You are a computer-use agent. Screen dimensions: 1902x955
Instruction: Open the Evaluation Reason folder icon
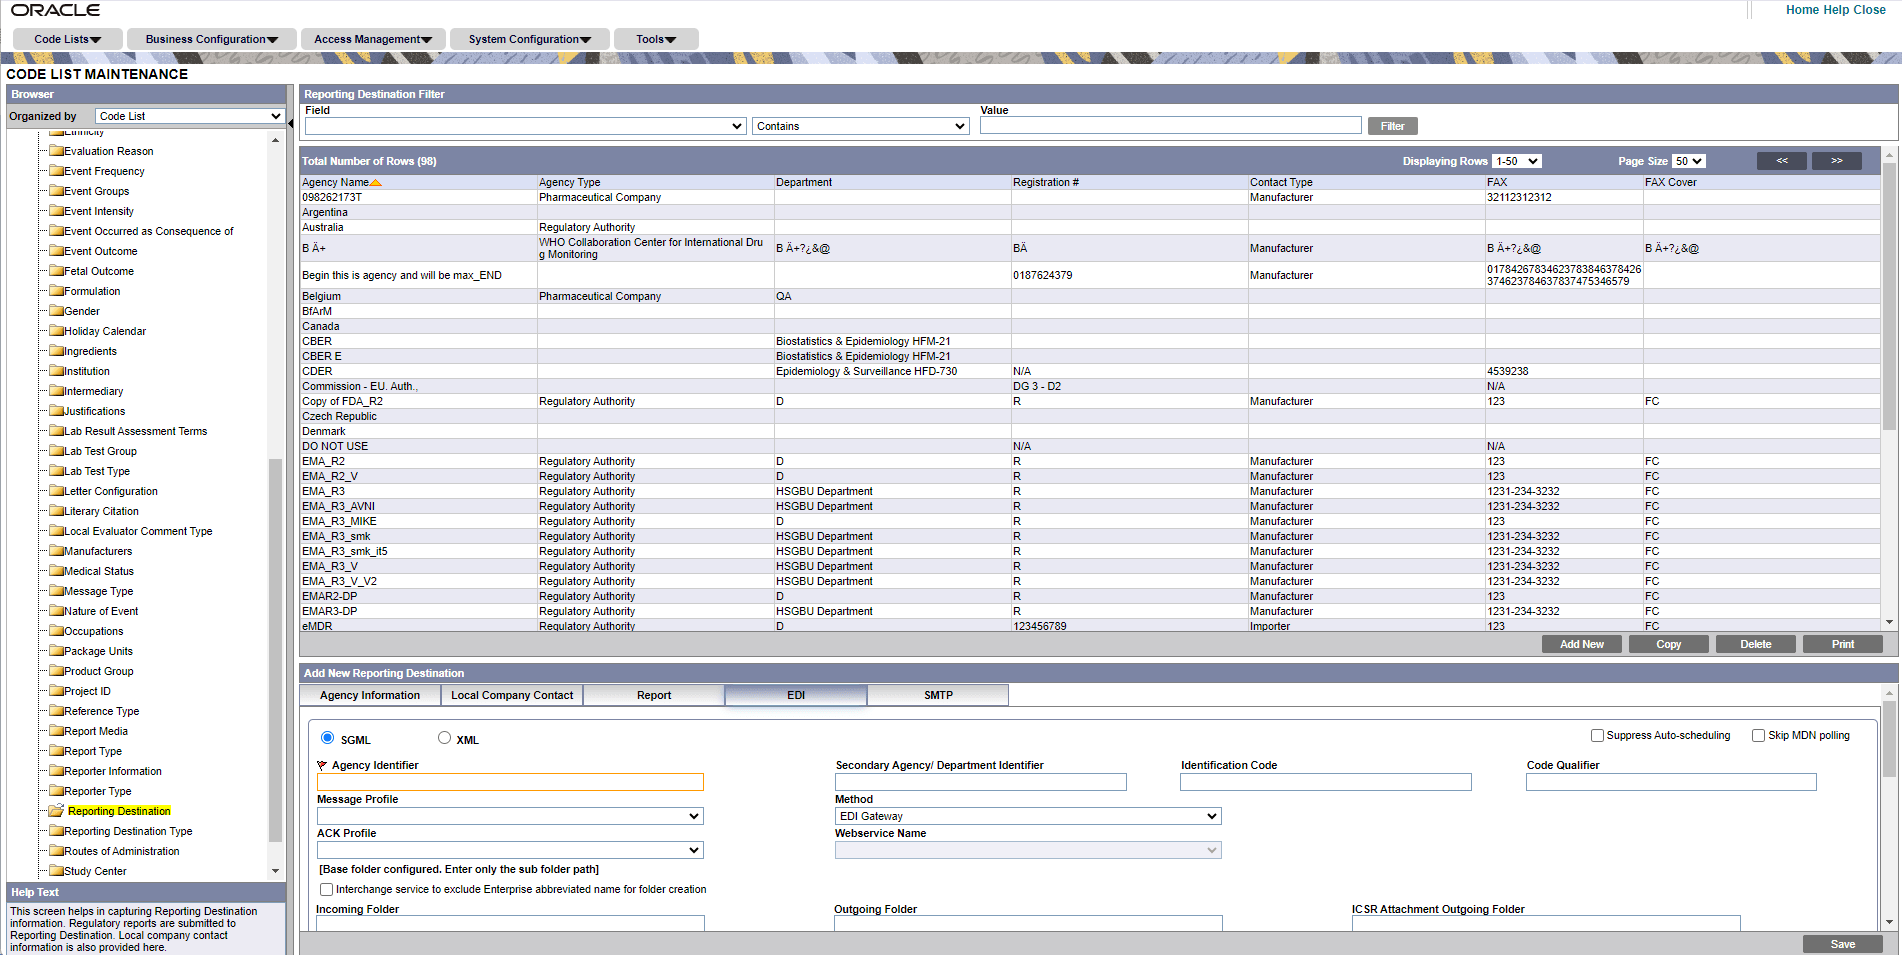pyautogui.click(x=57, y=151)
